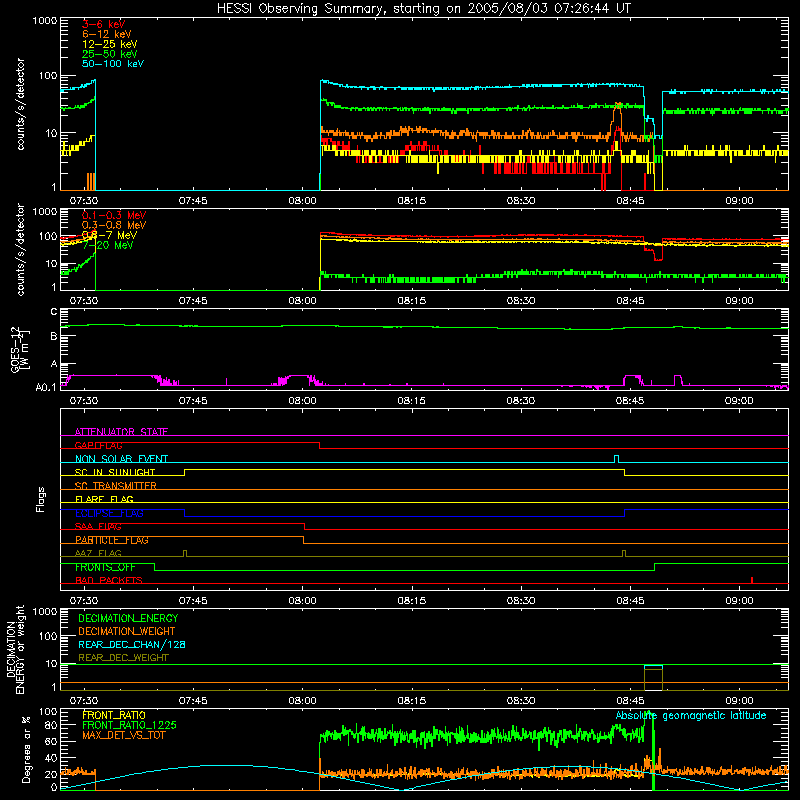Image resolution: width=800 pixels, height=800 pixels.
Task: Click the 7-20 MeV legend label
Action: [x=108, y=245]
